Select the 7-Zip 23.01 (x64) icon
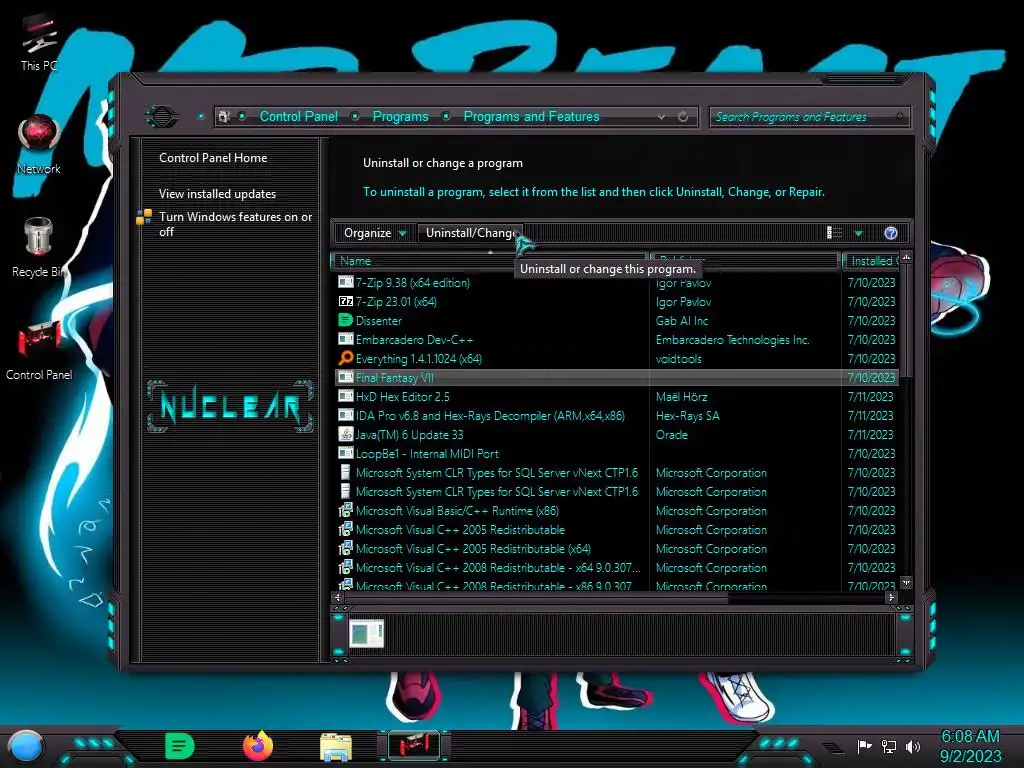Screen dimensions: 1024x768 click(345, 302)
